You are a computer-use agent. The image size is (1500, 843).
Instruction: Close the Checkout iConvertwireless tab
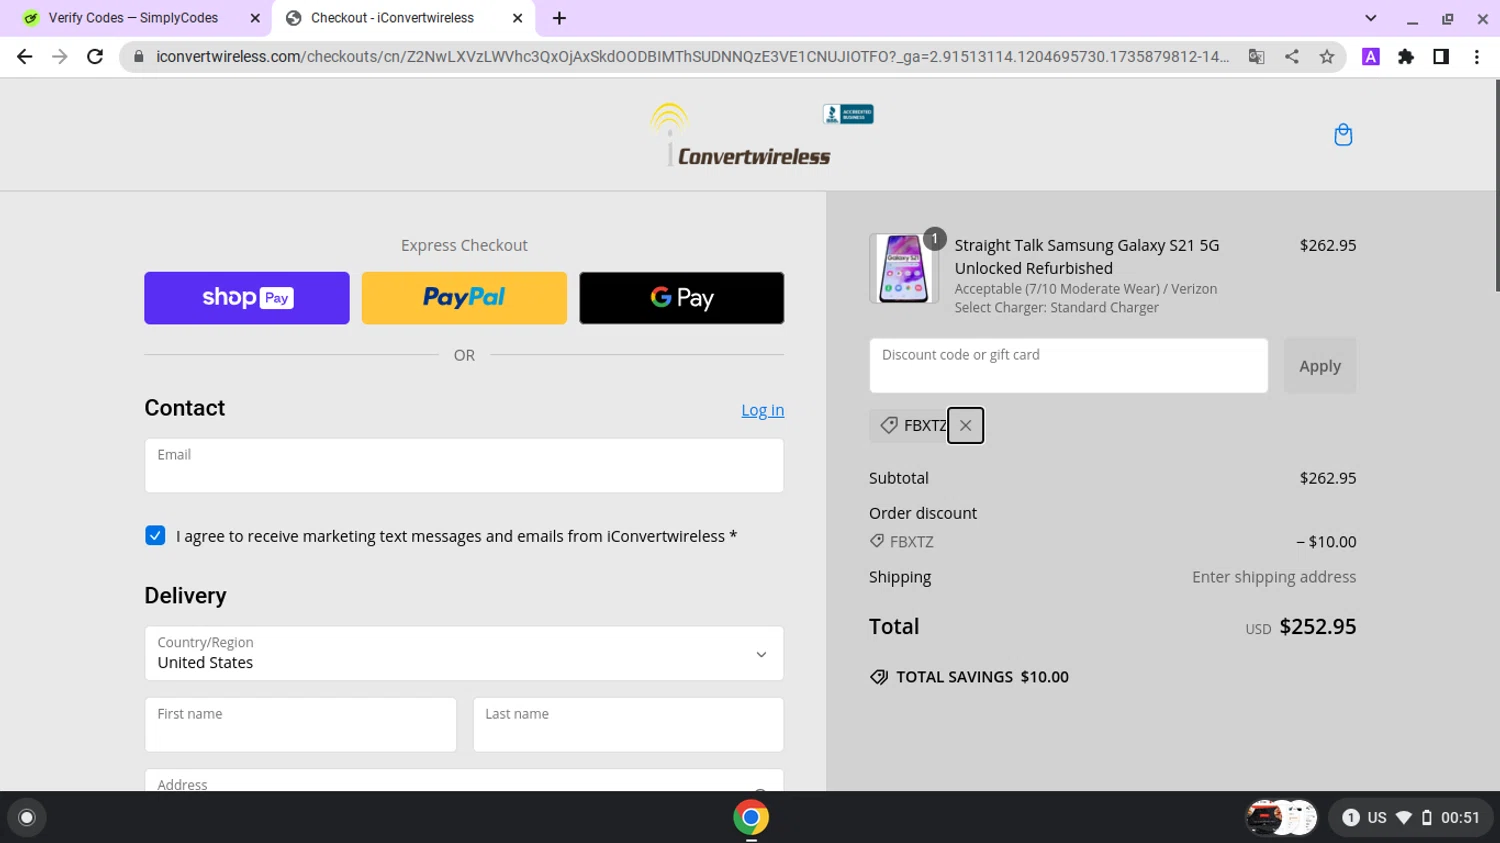point(517,18)
